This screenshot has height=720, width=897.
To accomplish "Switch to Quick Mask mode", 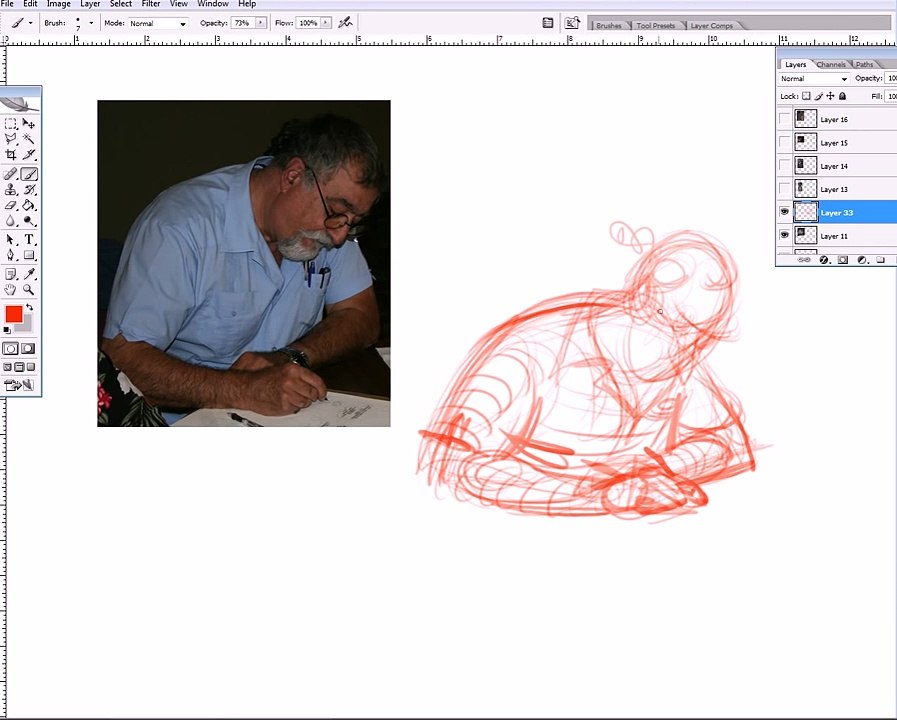I will point(28,348).
